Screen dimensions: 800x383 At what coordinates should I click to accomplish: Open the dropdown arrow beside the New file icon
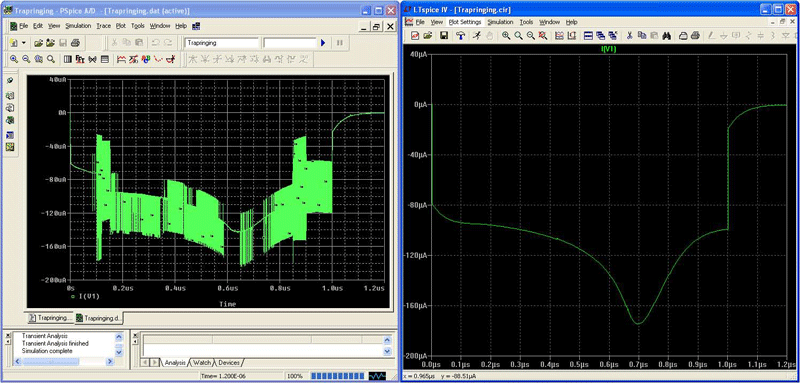(23, 43)
